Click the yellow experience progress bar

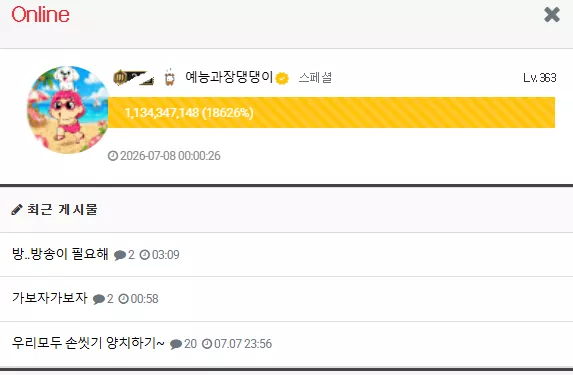click(x=331, y=113)
